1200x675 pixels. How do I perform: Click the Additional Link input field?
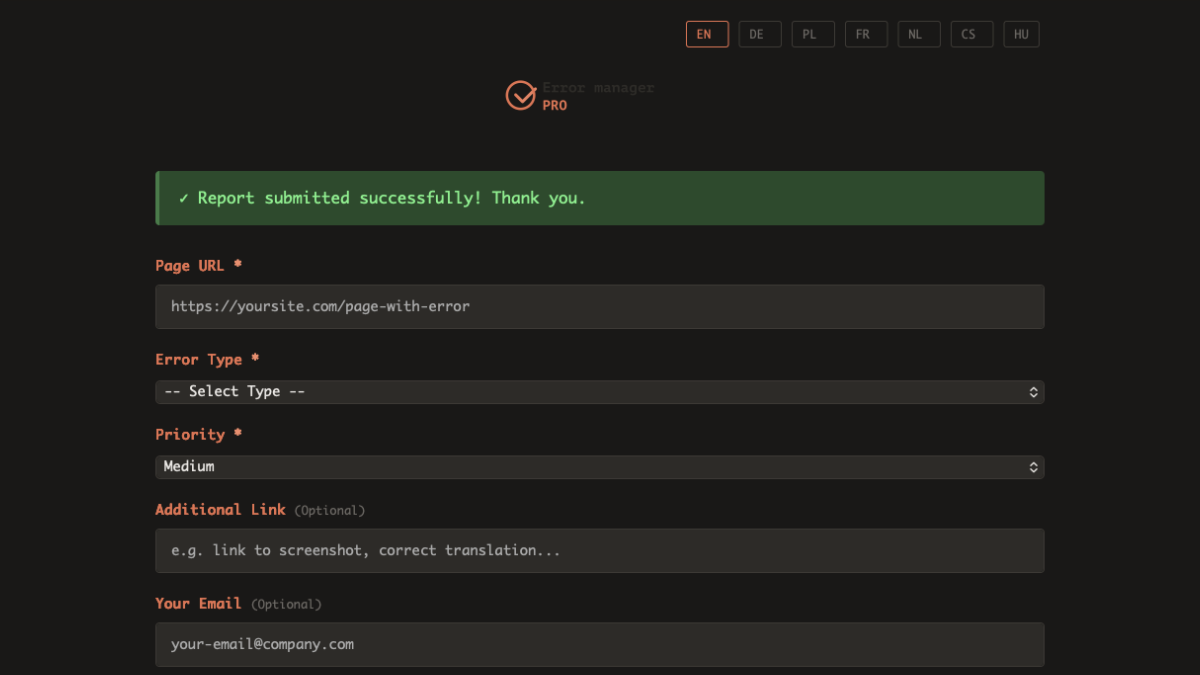click(x=600, y=550)
